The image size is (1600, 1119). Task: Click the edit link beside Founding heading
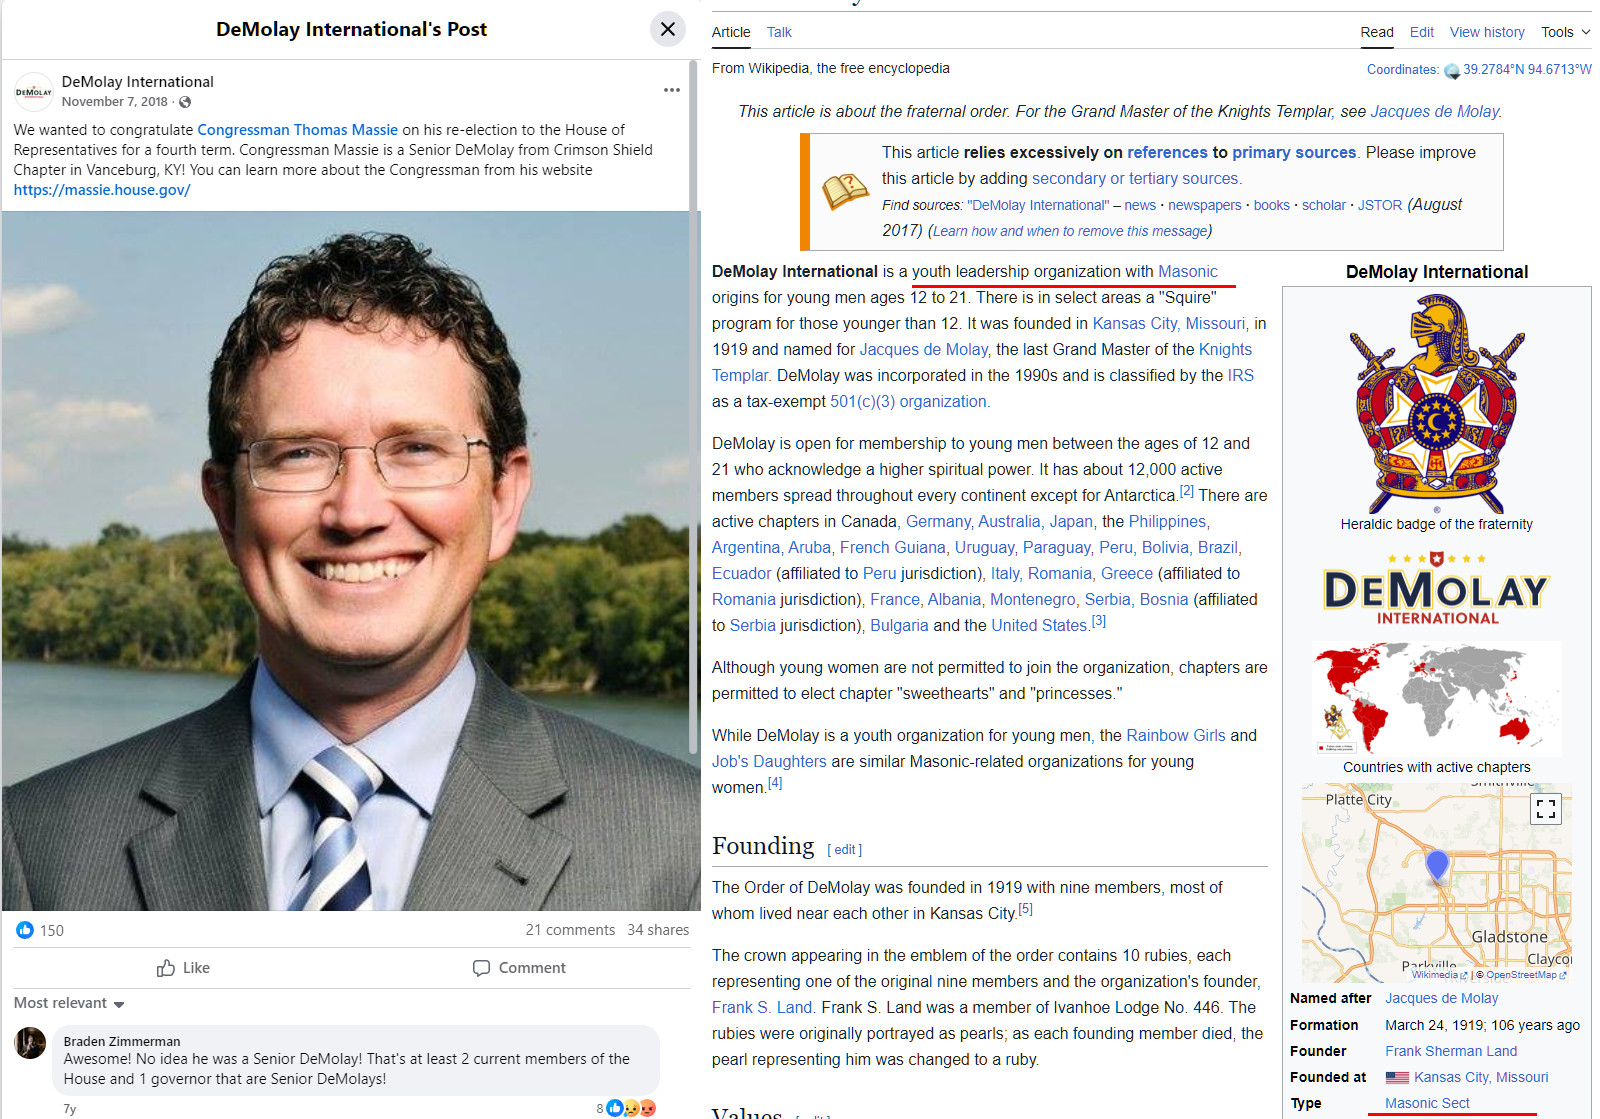[x=845, y=849]
